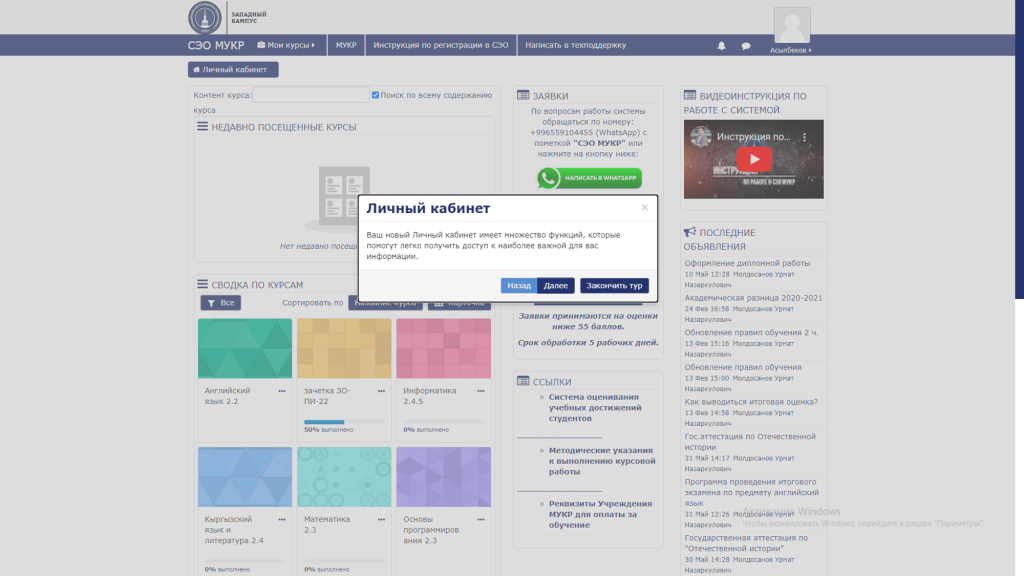Click the notifications bell icon
The image size is (1024, 576).
pos(722,46)
